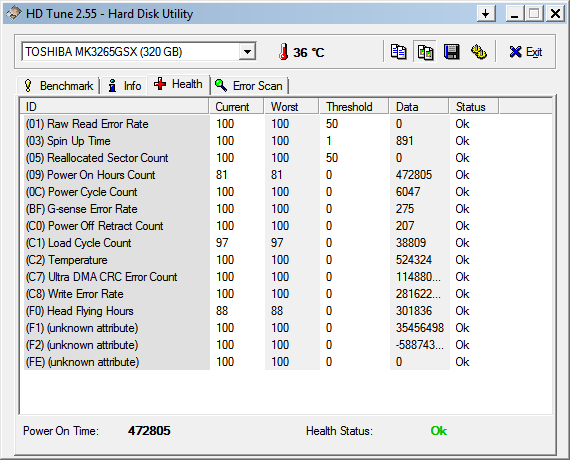Click the 207 Power Off Retract data
570x460 pixels.
(405, 226)
